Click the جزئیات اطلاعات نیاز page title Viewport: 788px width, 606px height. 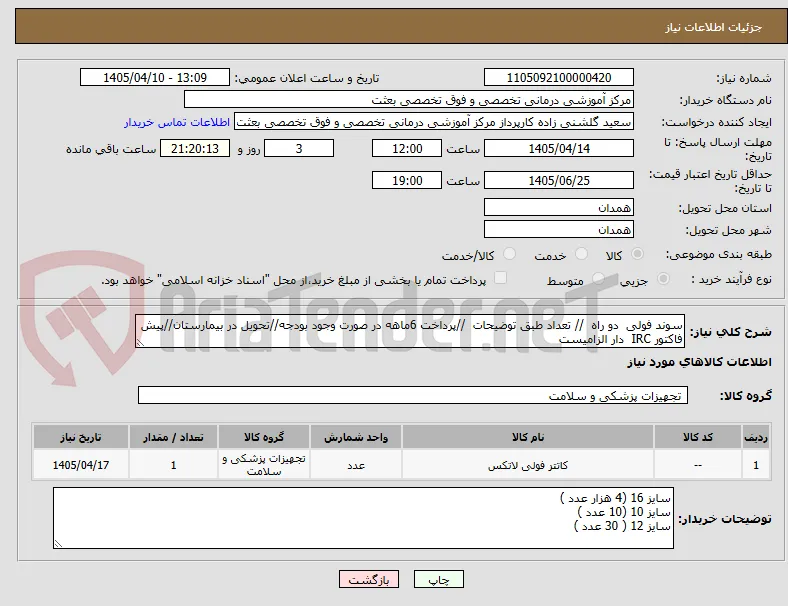click(713, 27)
